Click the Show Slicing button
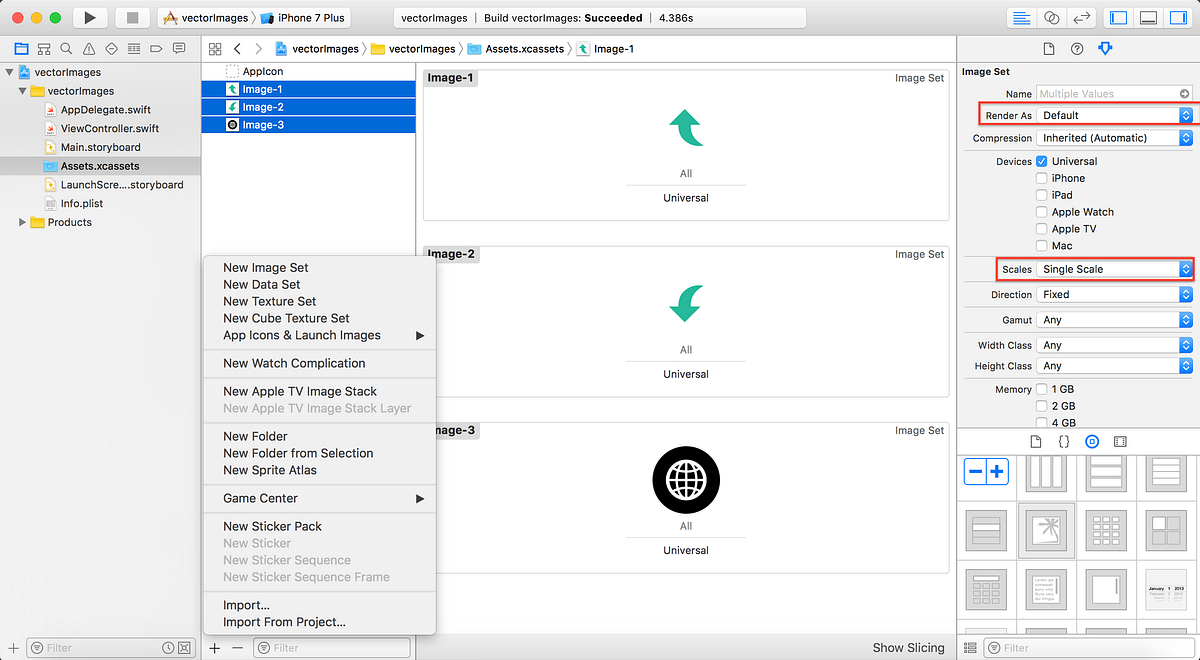 pos(908,648)
